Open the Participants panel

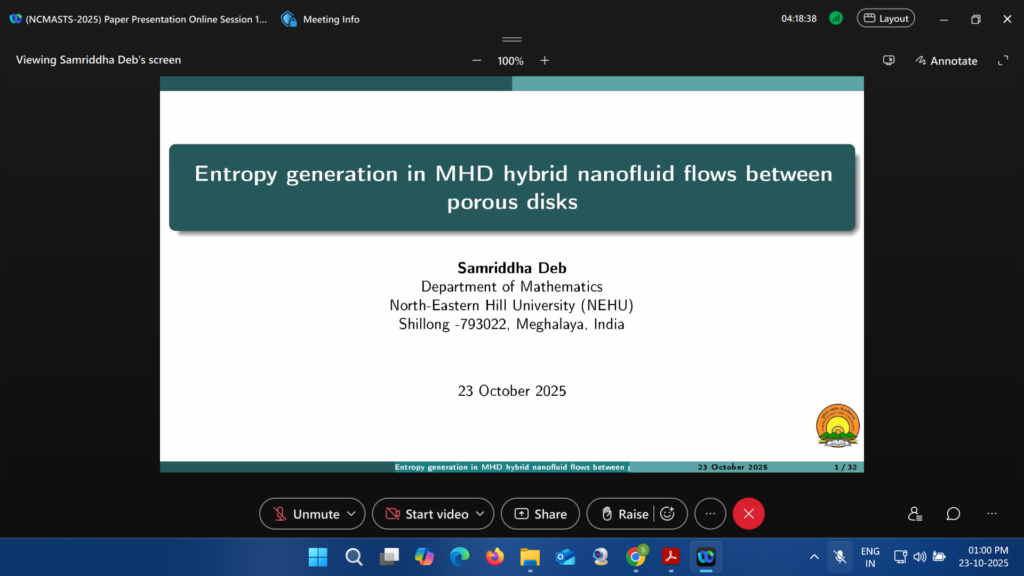915,514
